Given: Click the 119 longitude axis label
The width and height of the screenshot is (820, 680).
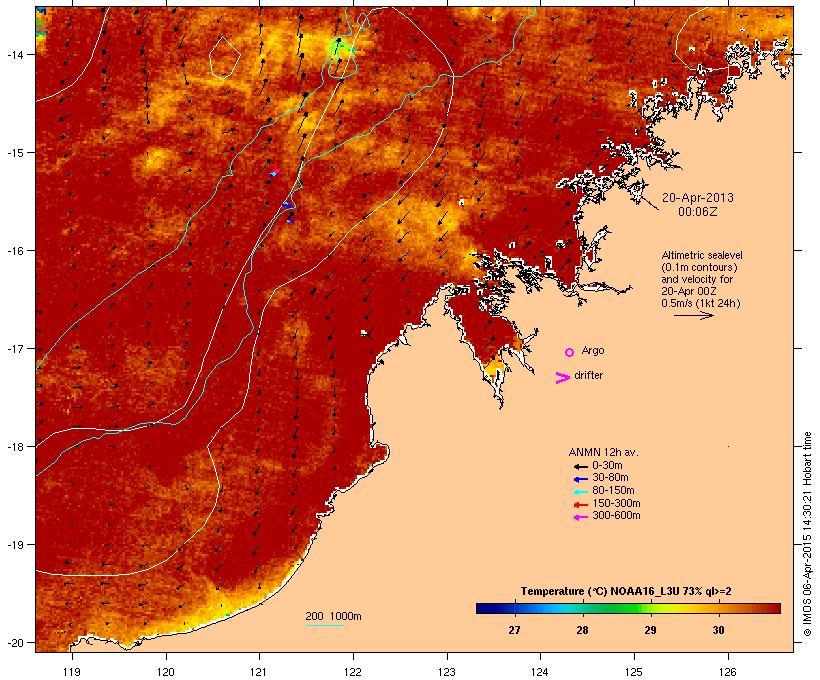Looking at the screenshot, I should click(72, 672).
